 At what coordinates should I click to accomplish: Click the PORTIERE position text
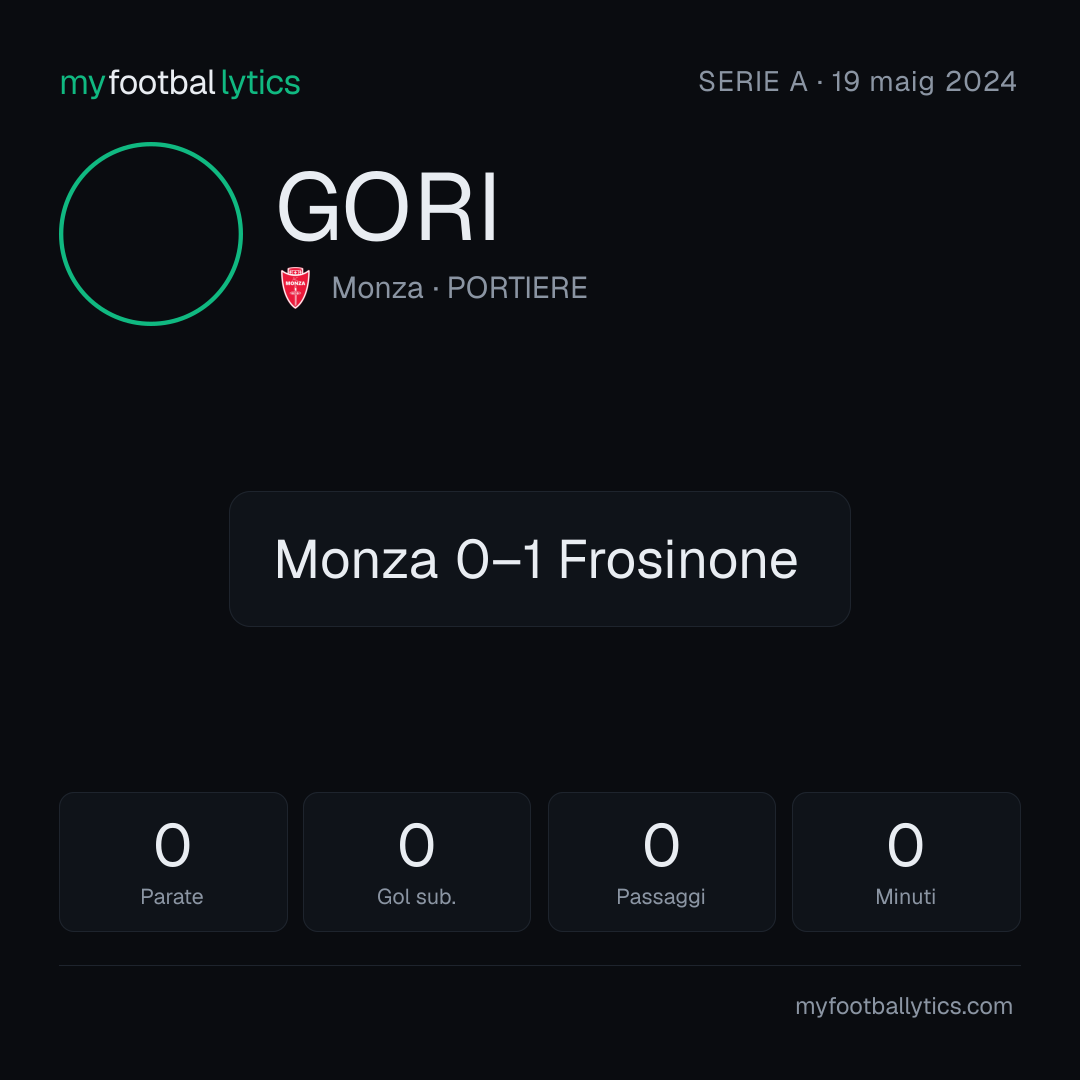tap(517, 288)
